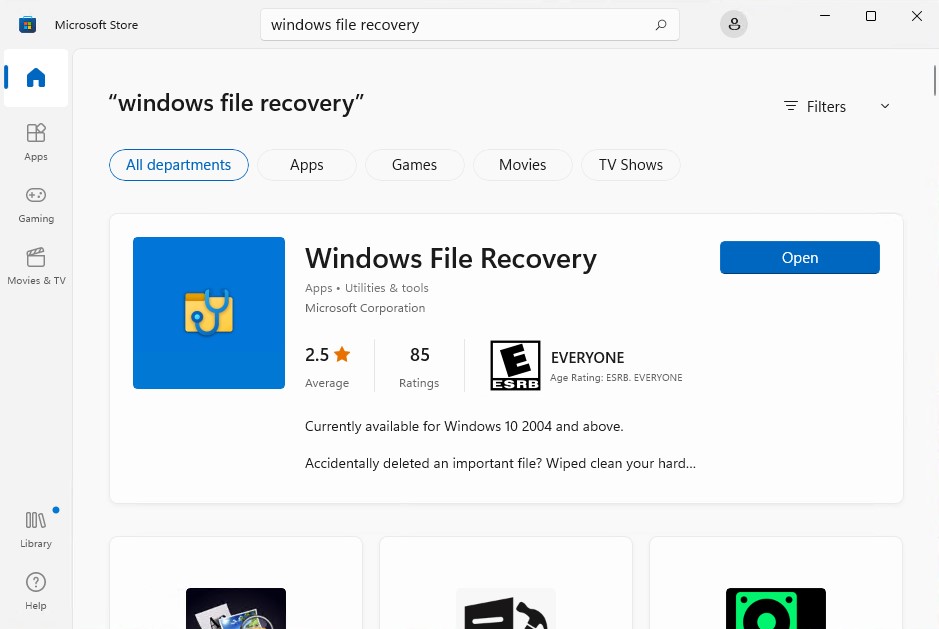Open the Help section
The width and height of the screenshot is (939, 629).
coord(36,590)
